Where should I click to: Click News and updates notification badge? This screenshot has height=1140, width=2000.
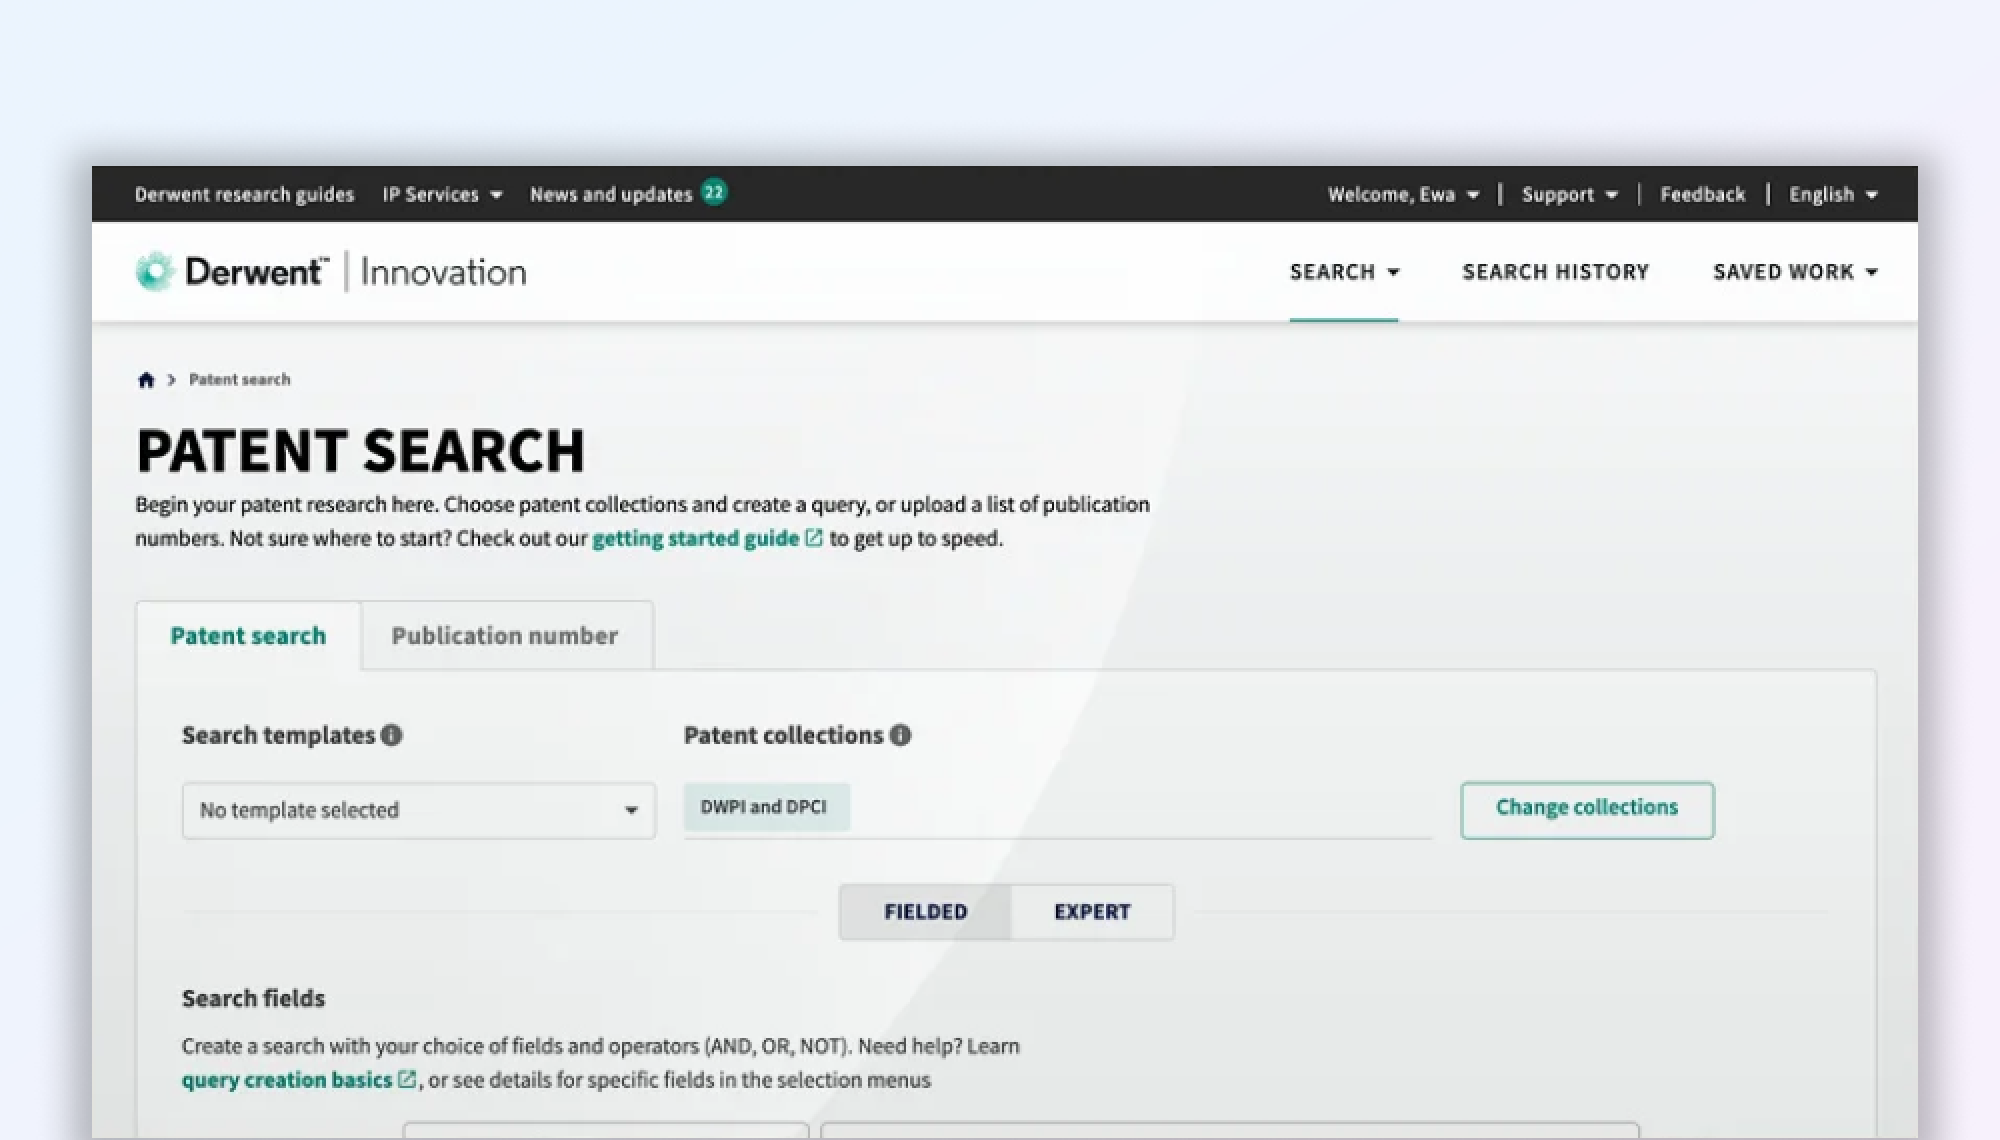[x=713, y=192]
